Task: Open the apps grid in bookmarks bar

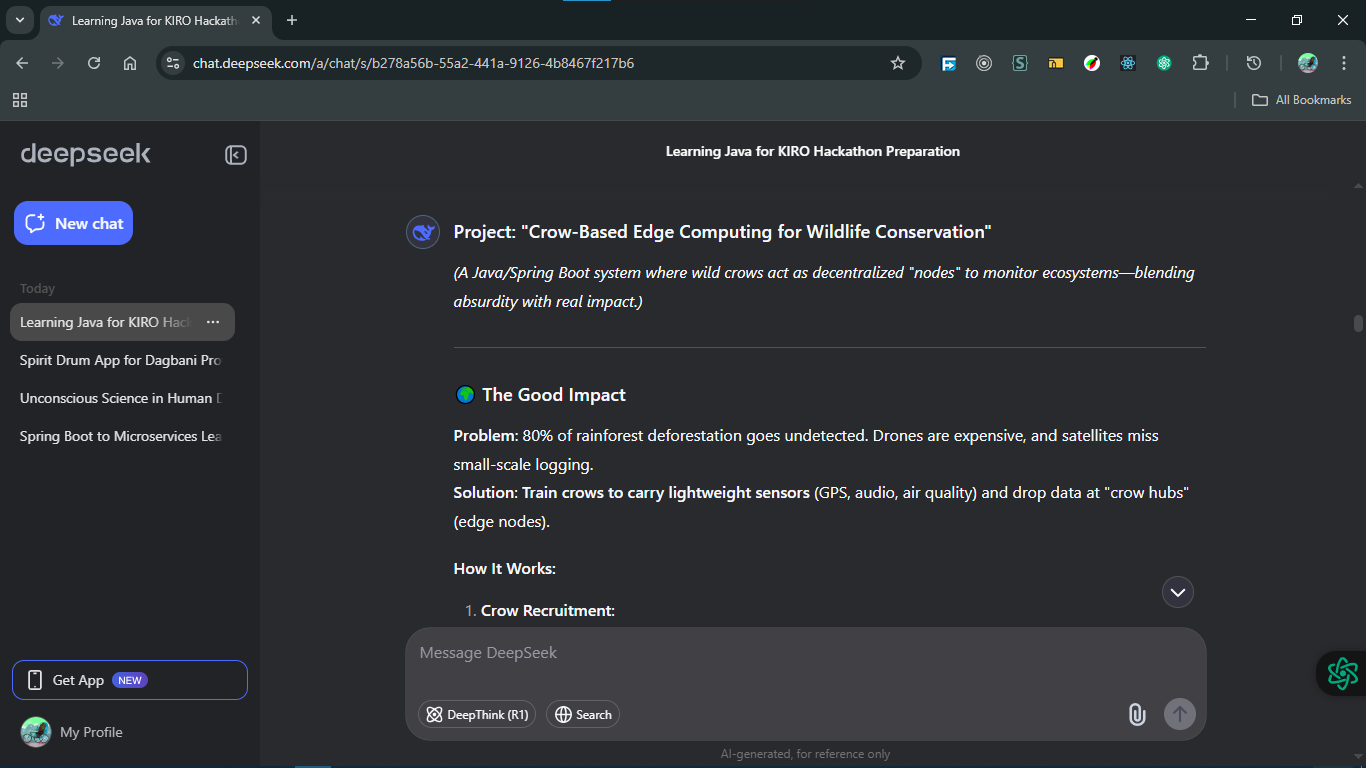Action: click(x=20, y=100)
